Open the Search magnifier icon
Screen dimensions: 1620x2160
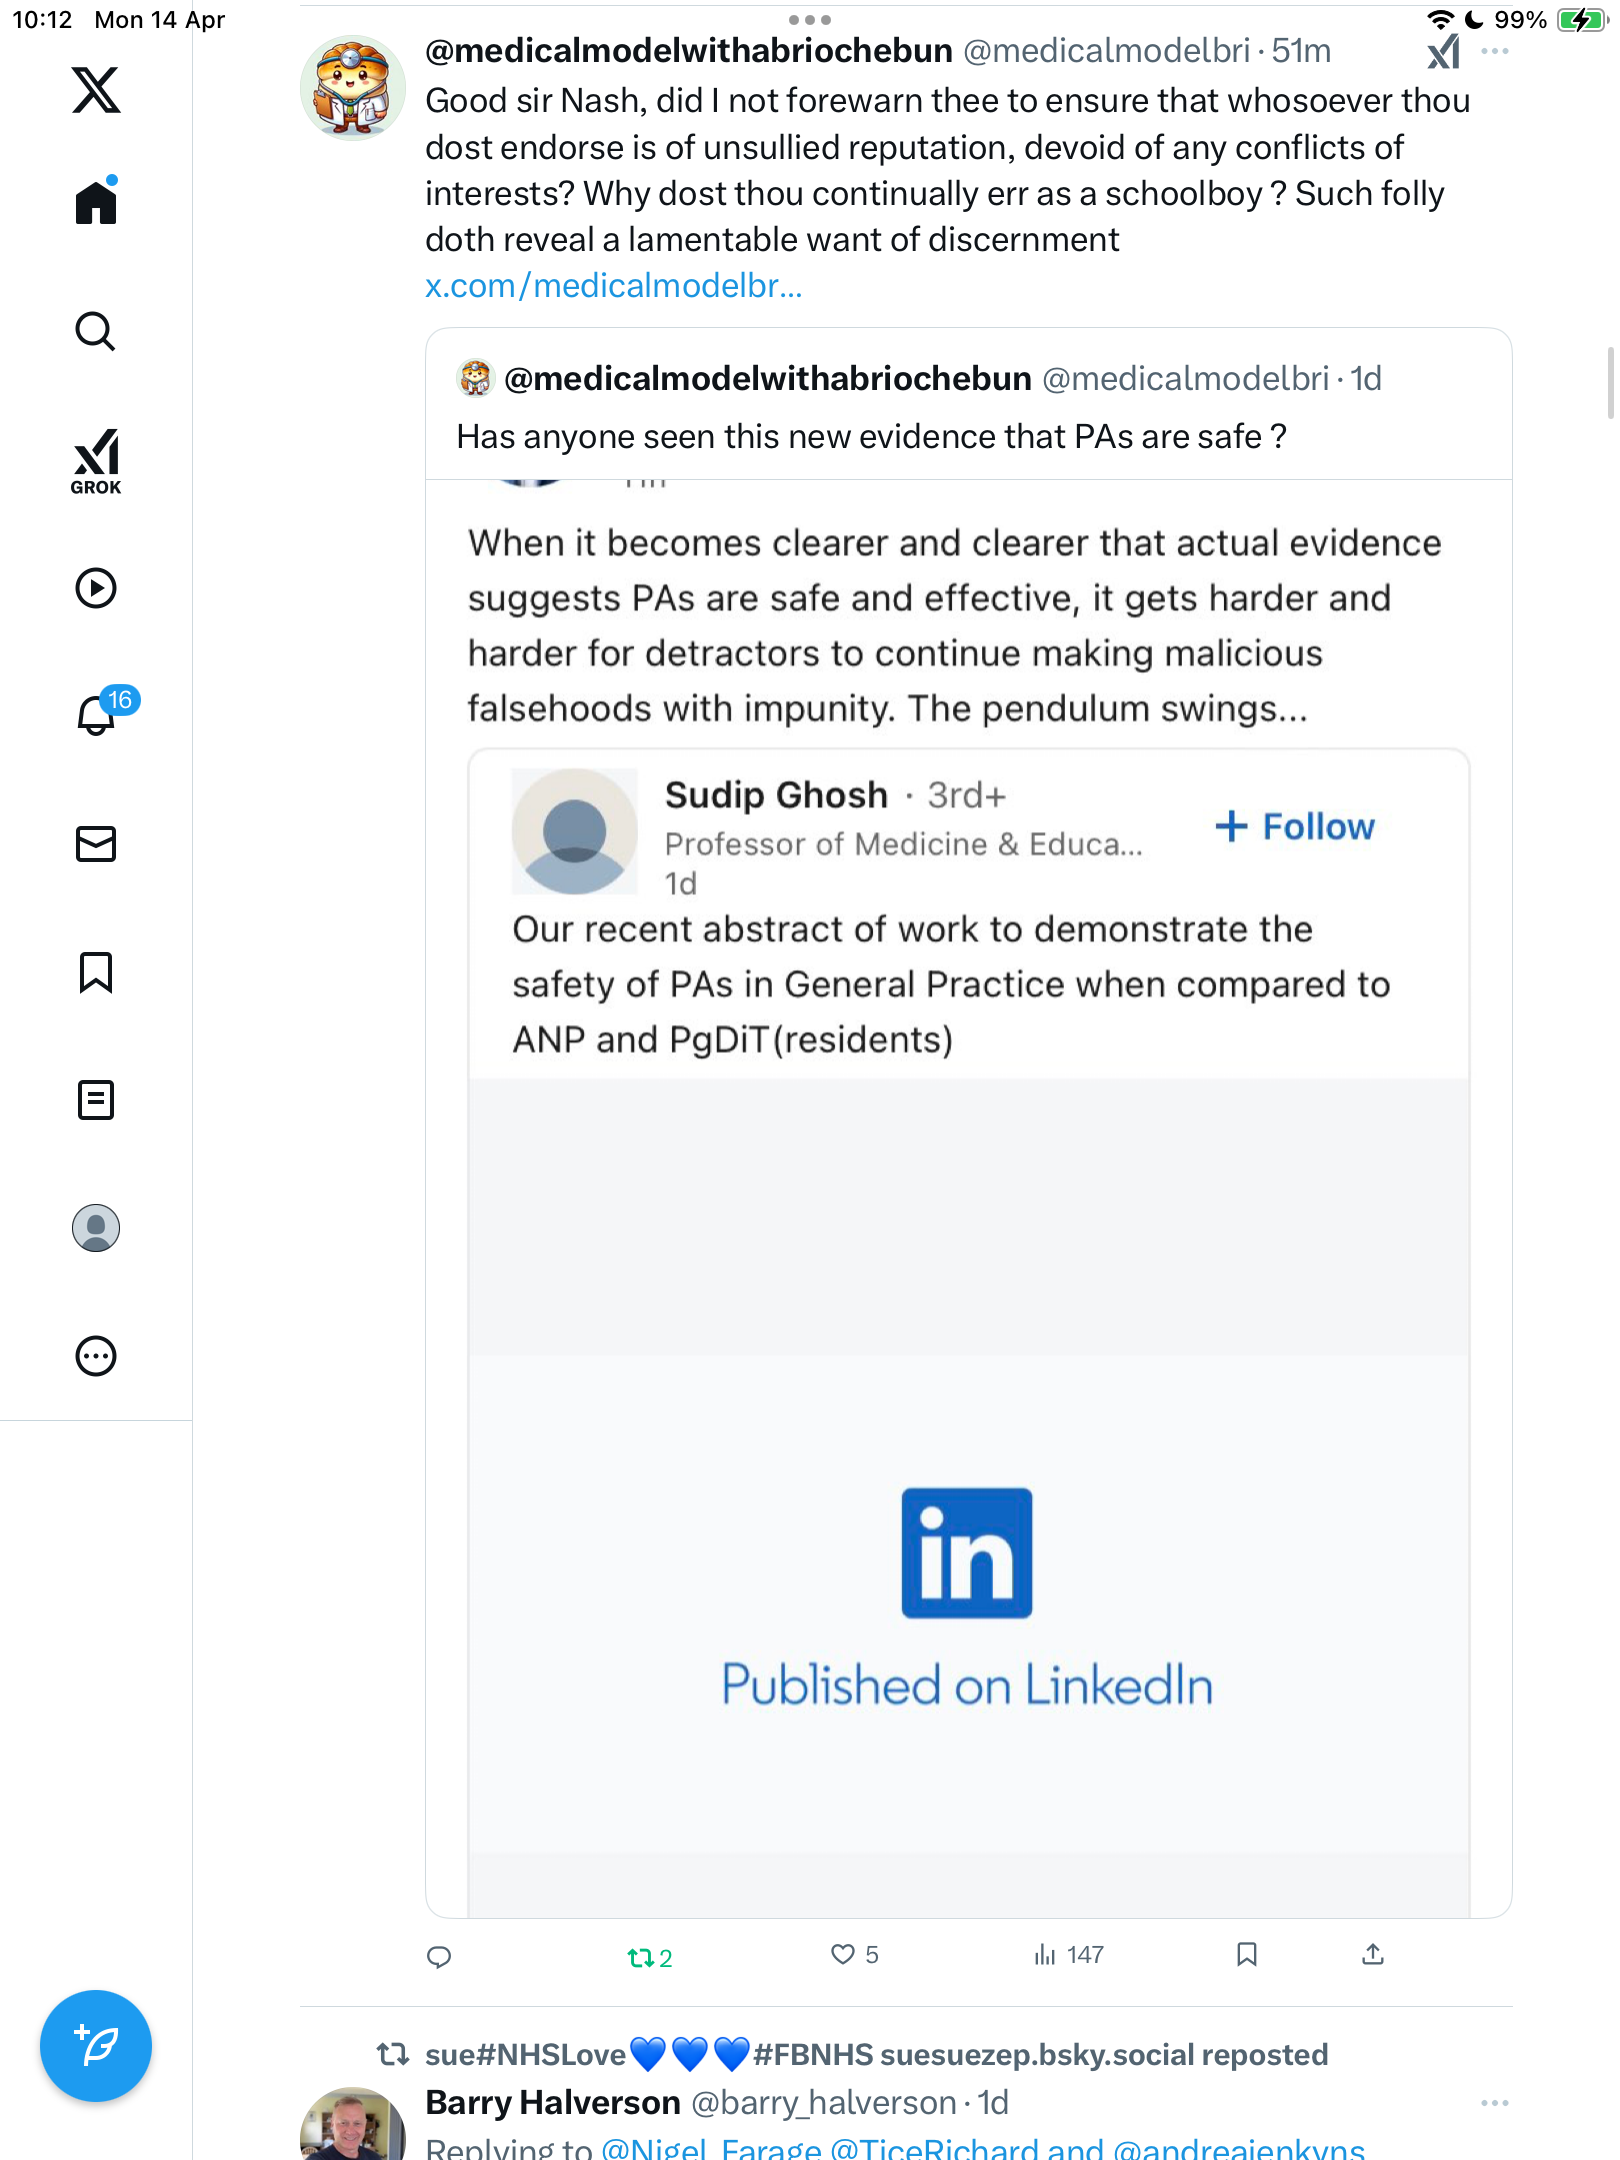(96, 331)
